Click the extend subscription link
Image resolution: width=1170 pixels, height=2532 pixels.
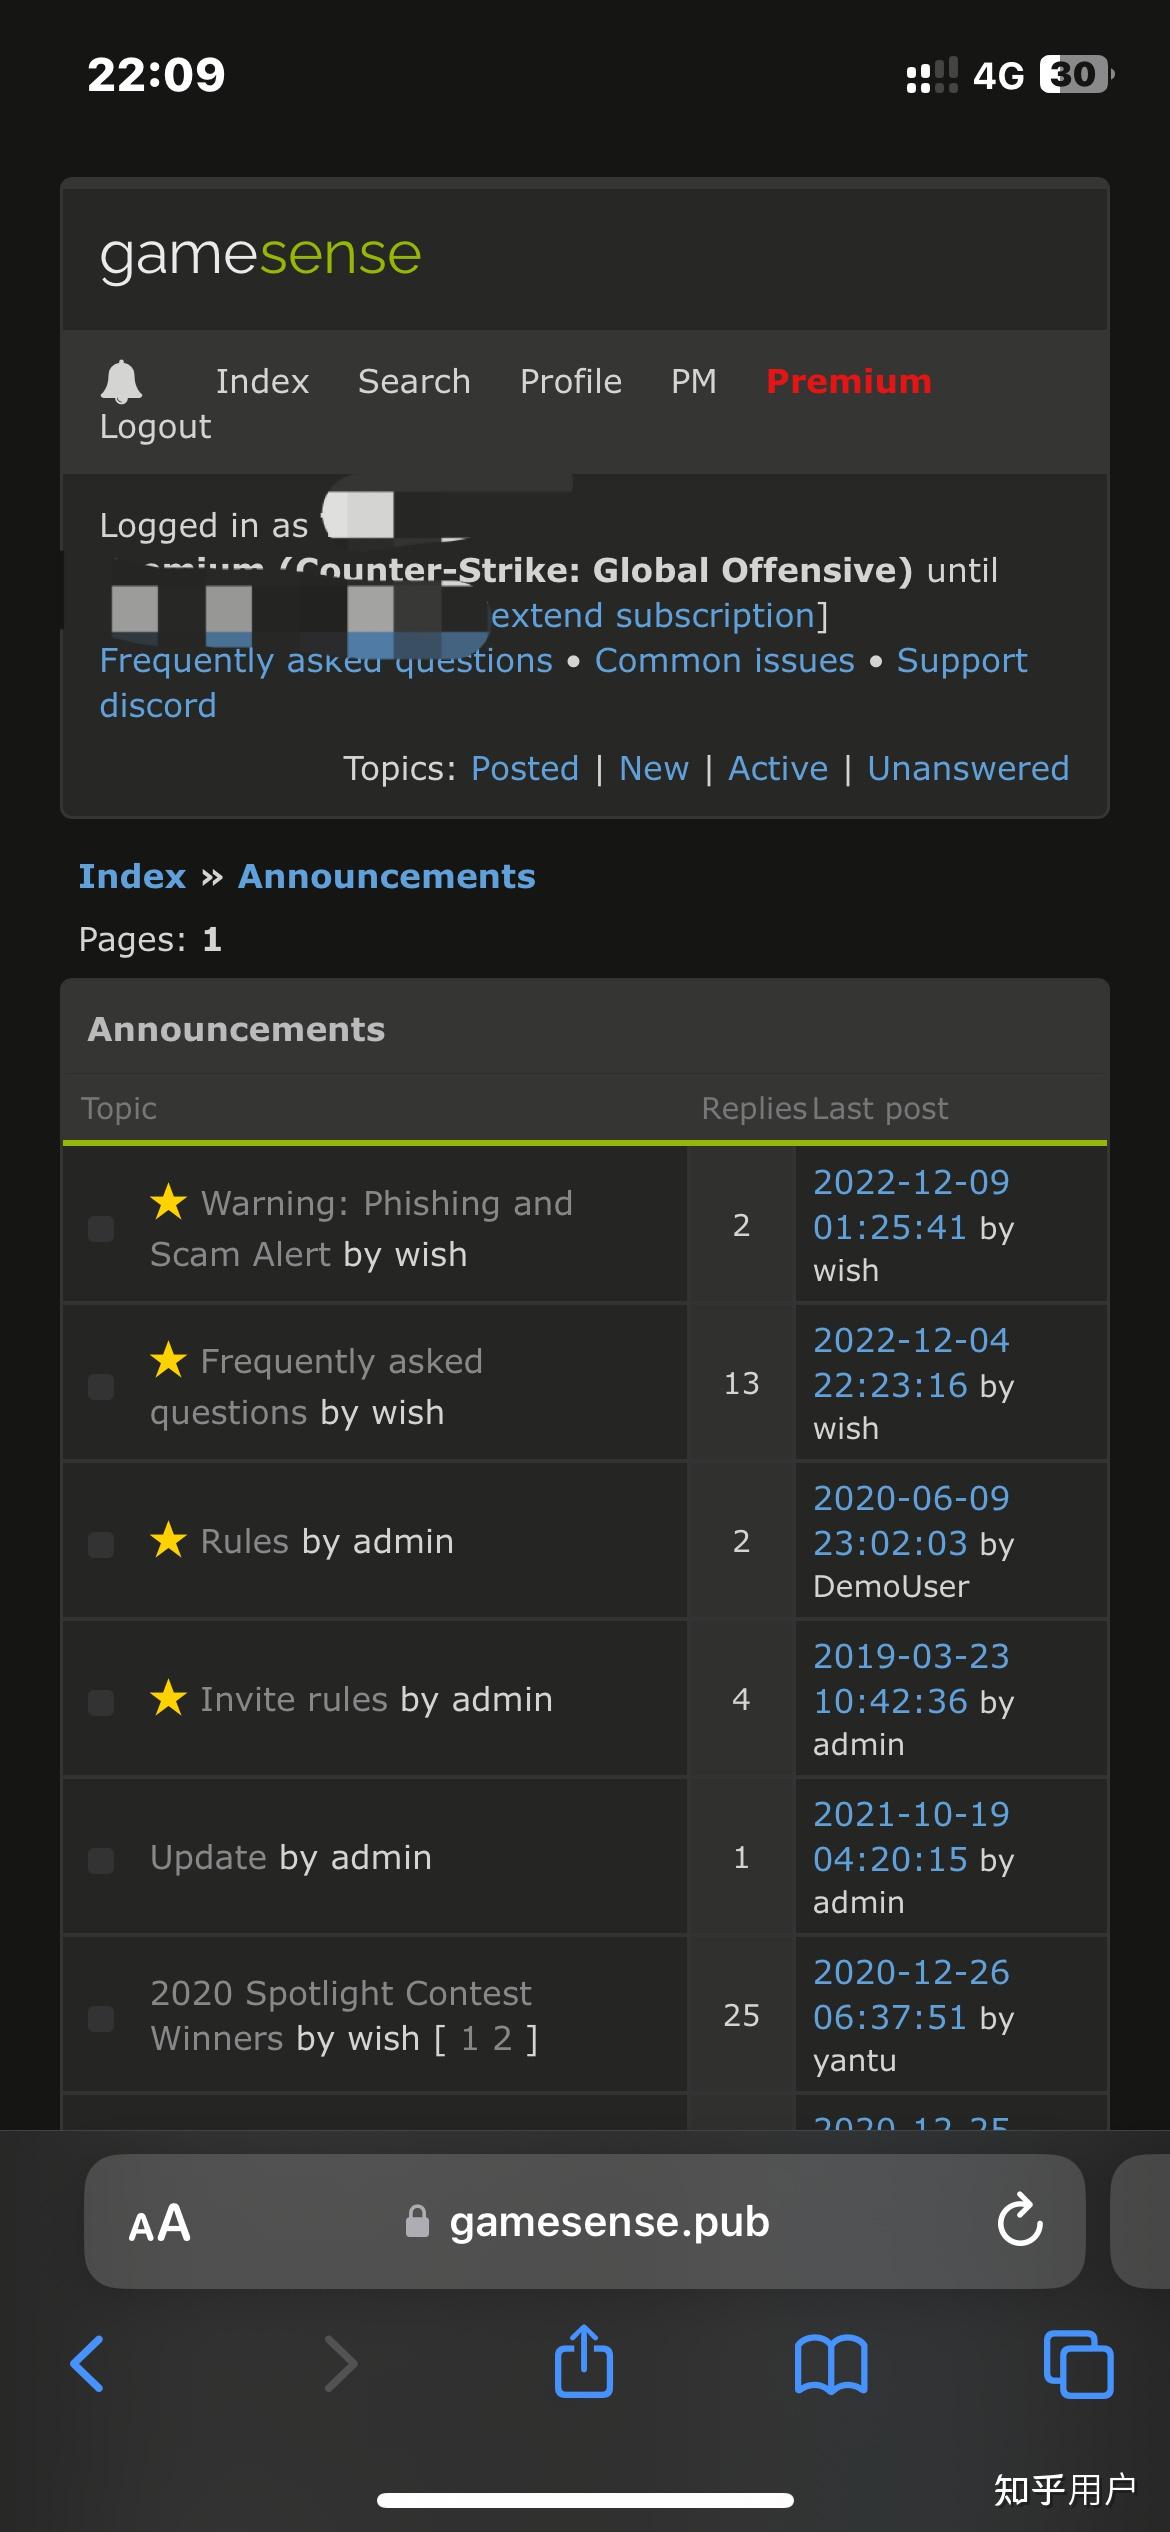(x=655, y=616)
